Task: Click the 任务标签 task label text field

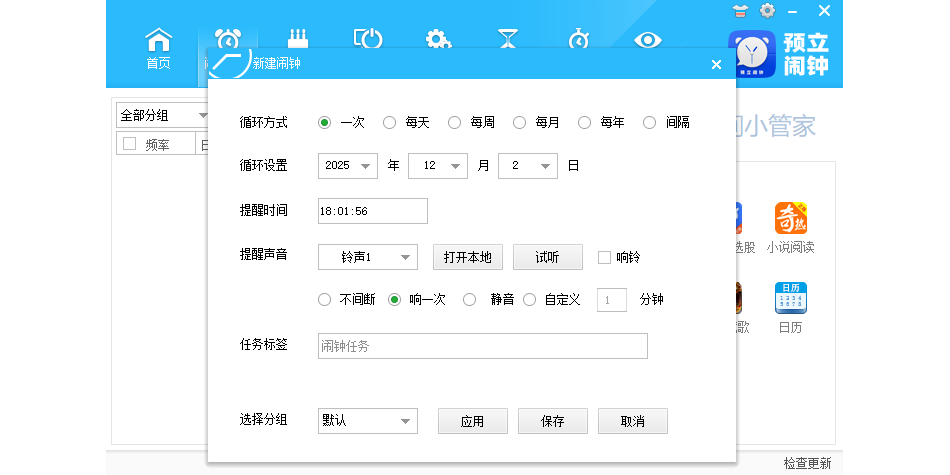Action: tap(482, 346)
